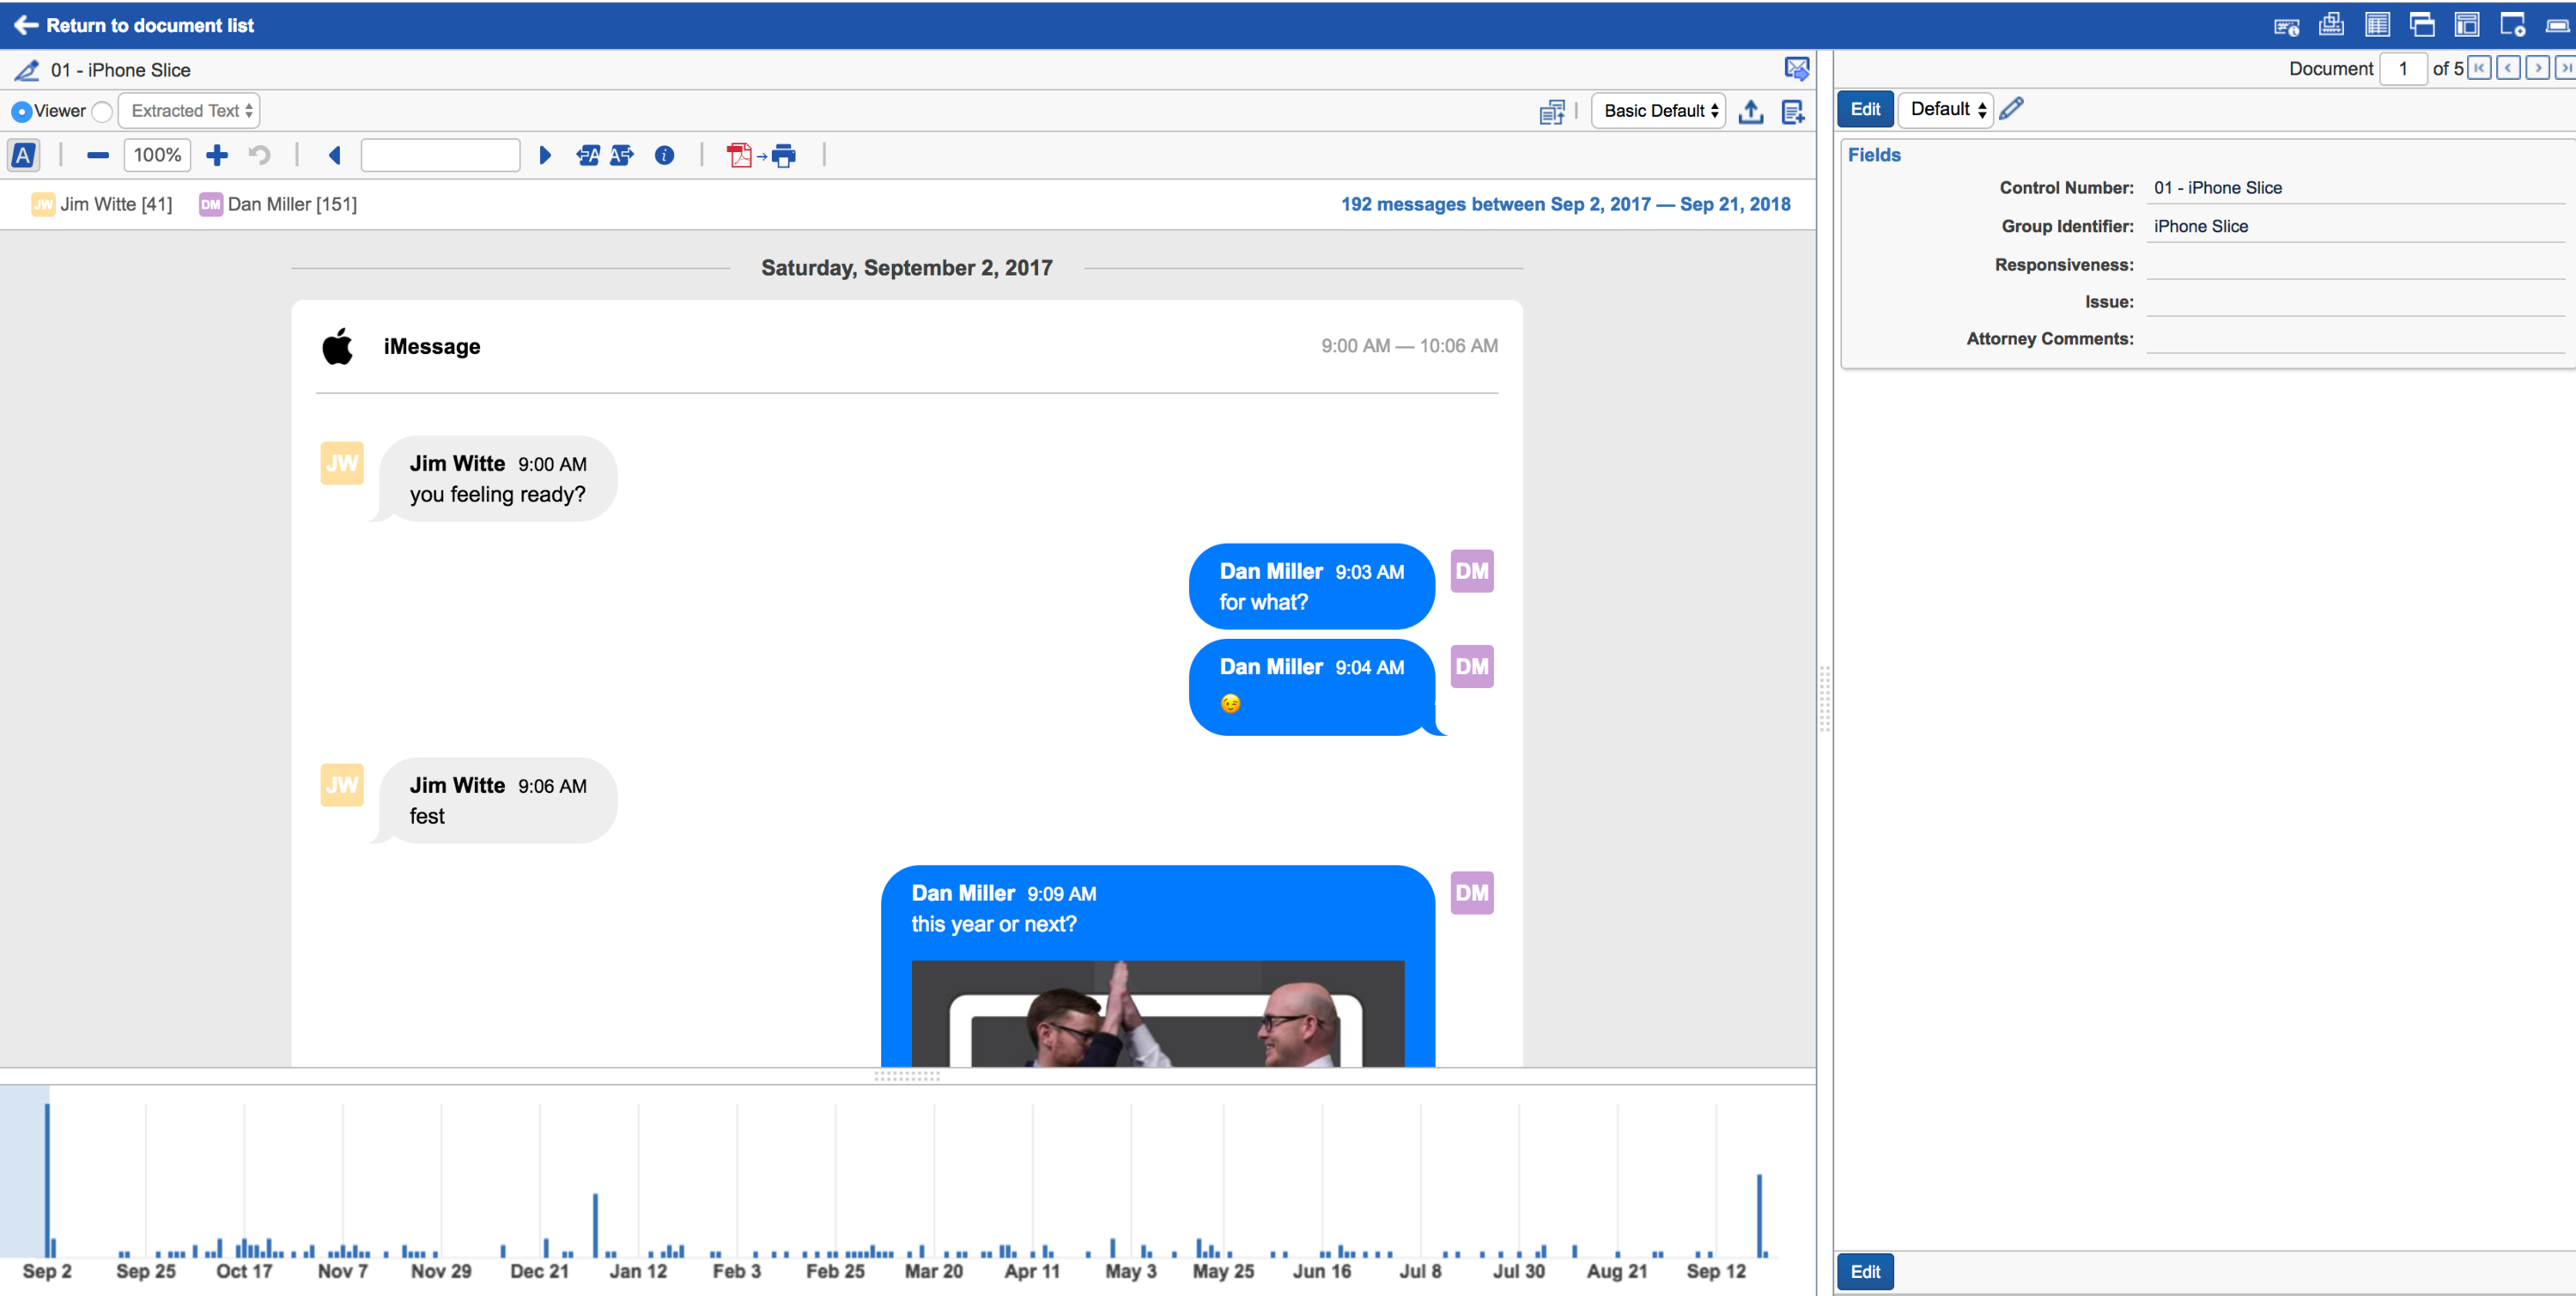Image resolution: width=2576 pixels, height=1296 pixels.
Task: Toggle the text highlight 'A' tool
Action: click(23, 155)
